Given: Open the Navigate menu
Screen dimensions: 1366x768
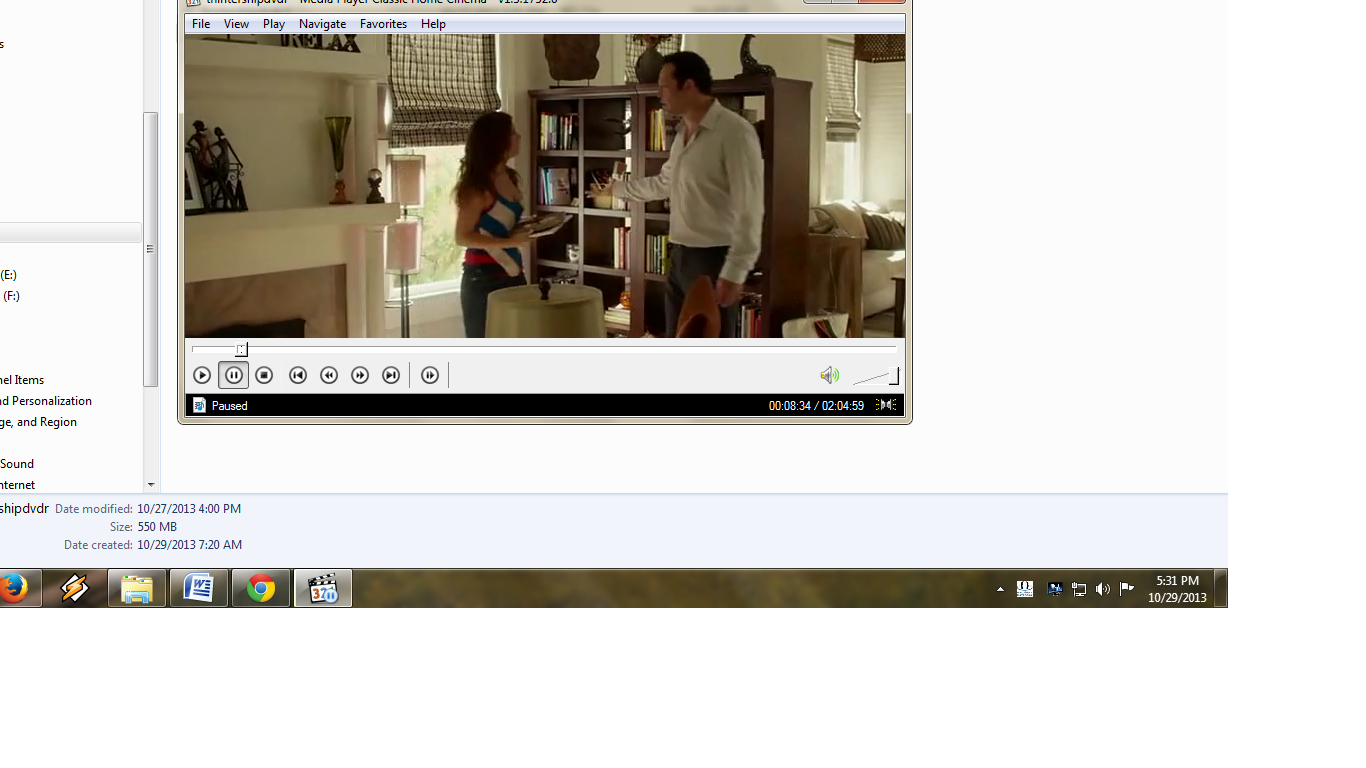Looking at the screenshot, I should coord(322,24).
